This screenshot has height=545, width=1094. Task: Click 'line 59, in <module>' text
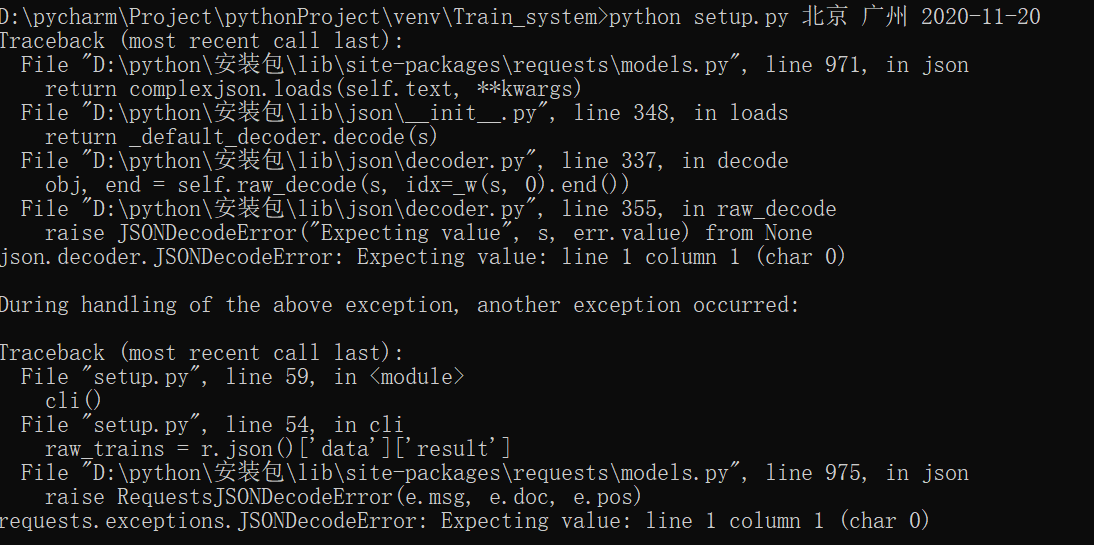click(346, 377)
